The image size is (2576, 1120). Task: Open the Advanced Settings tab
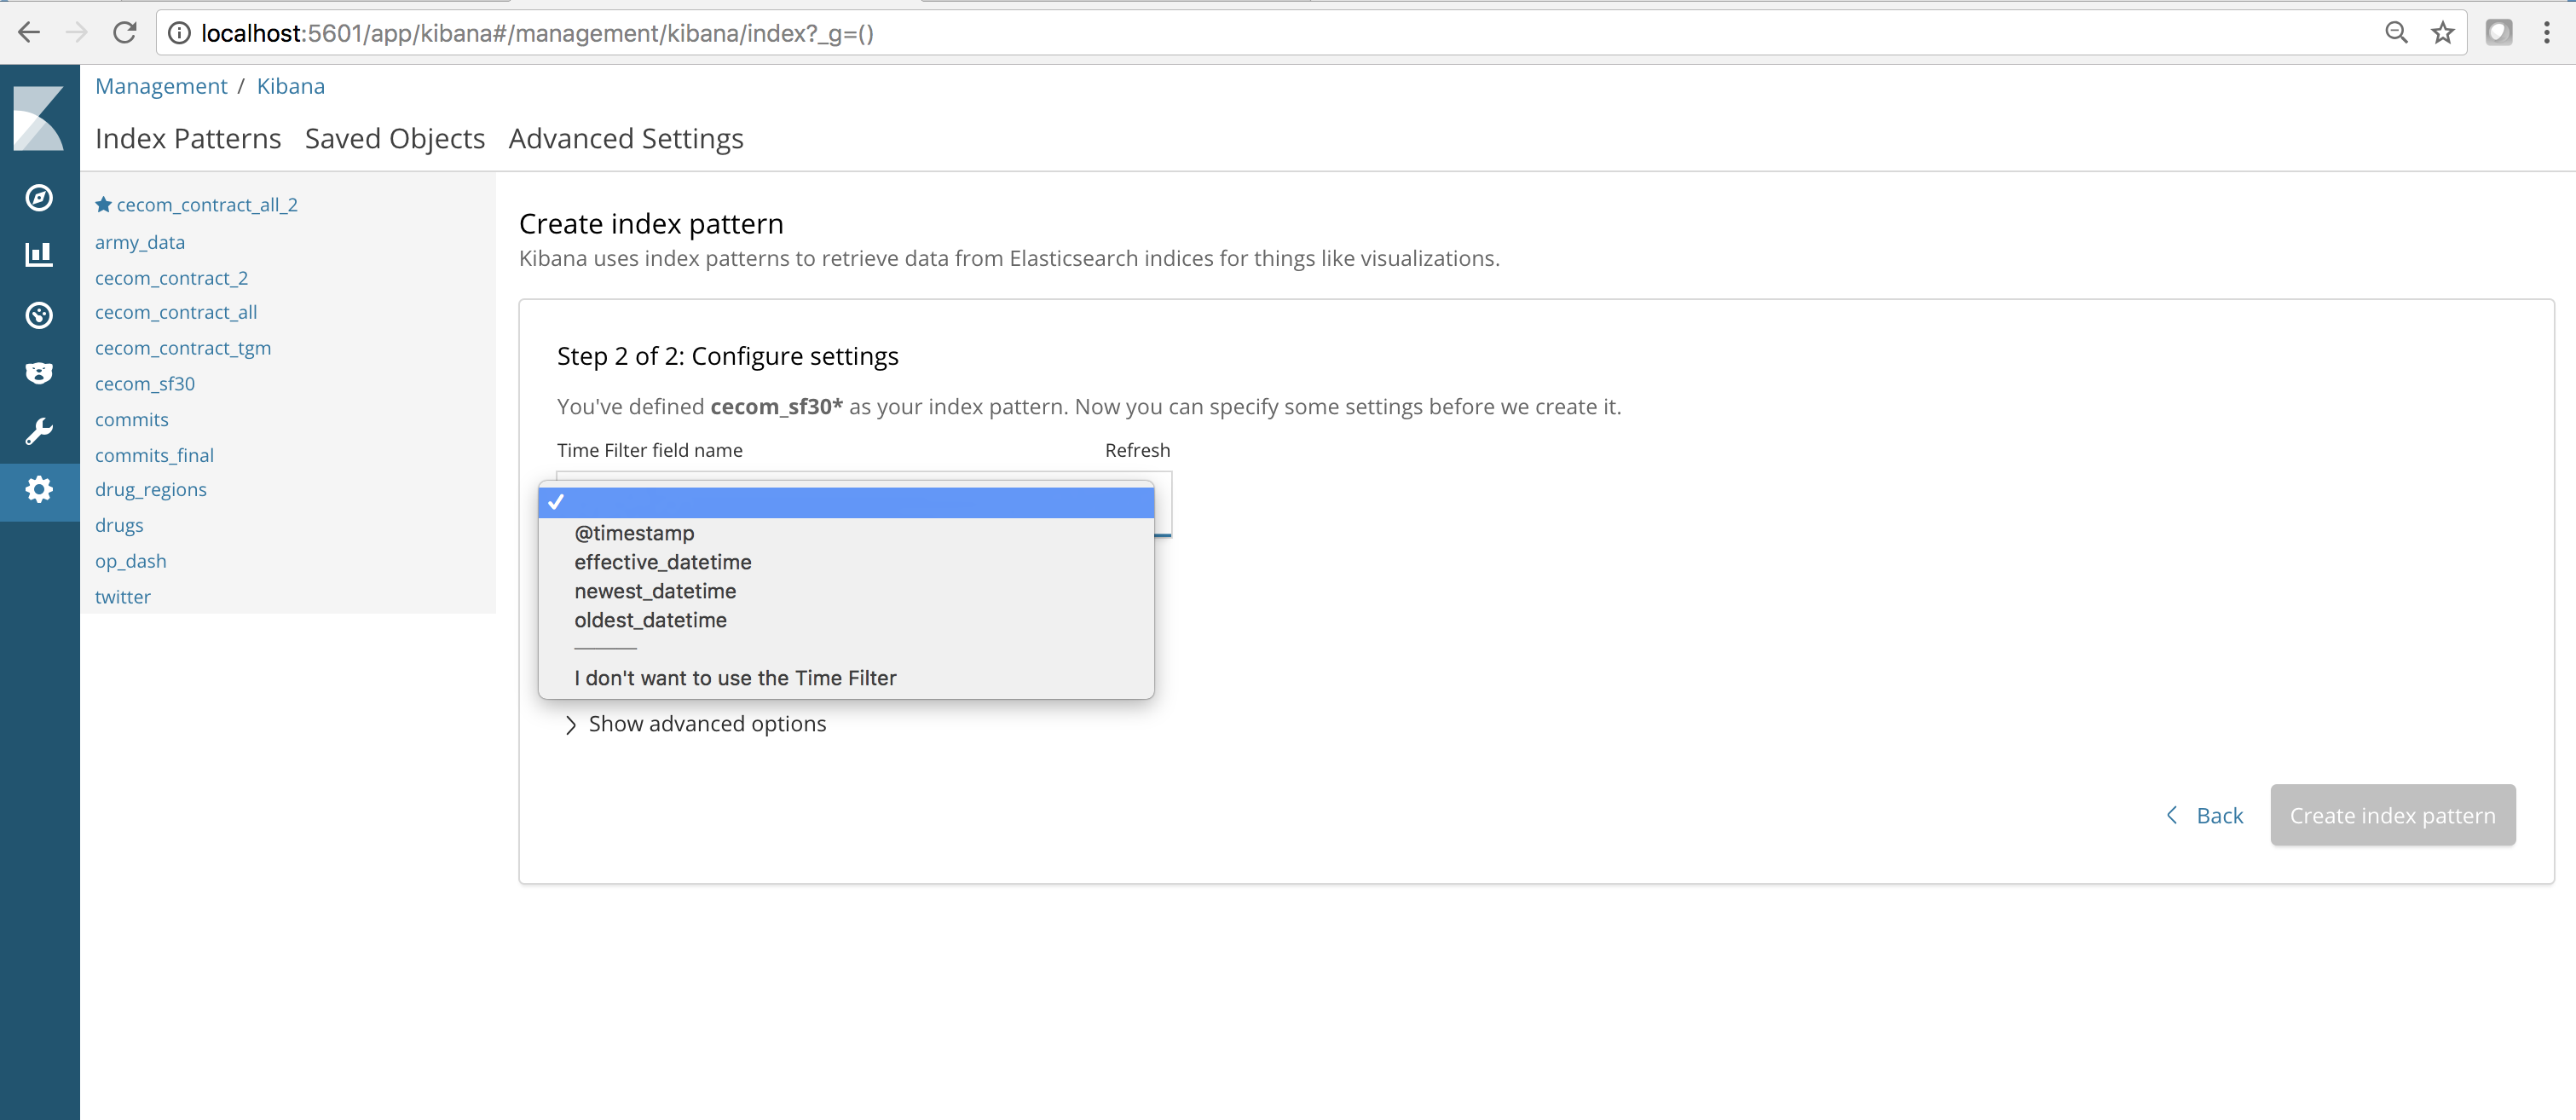(626, 139)
